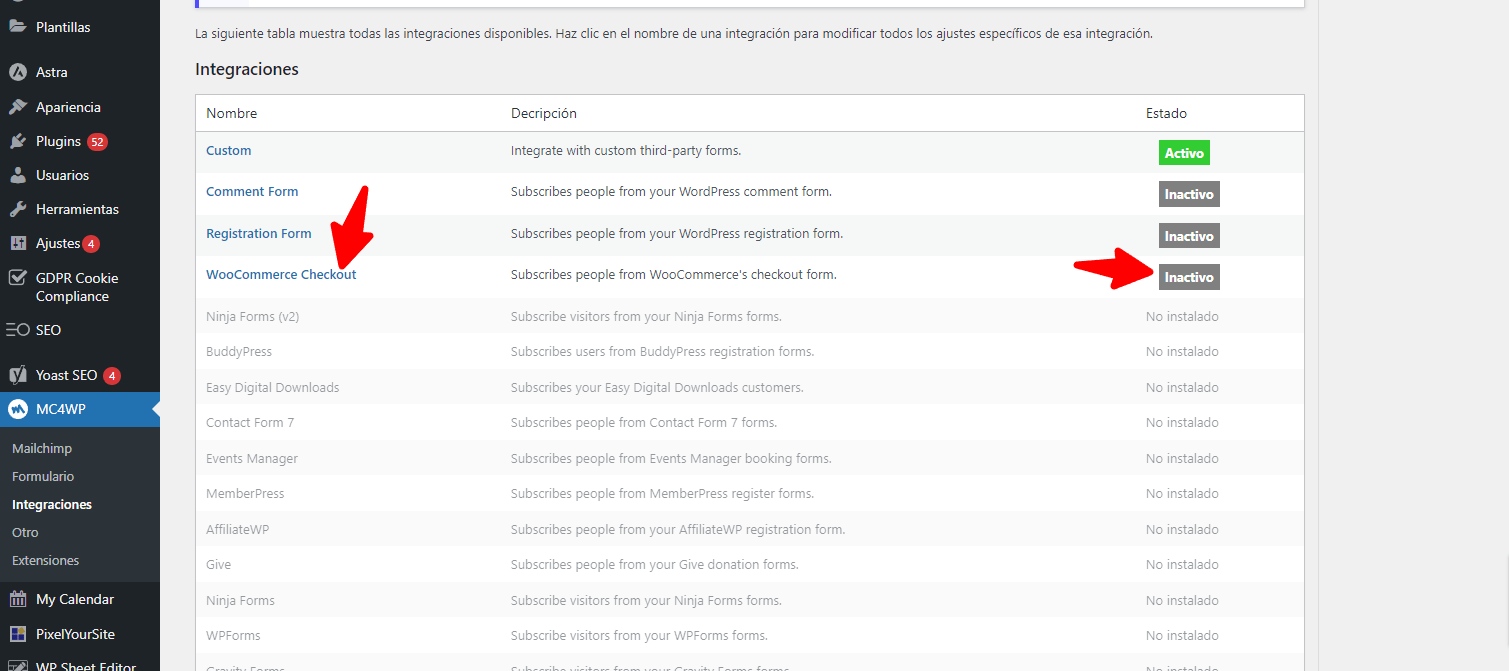
Task: Click the Estado column header
Action: [1166, 113]
